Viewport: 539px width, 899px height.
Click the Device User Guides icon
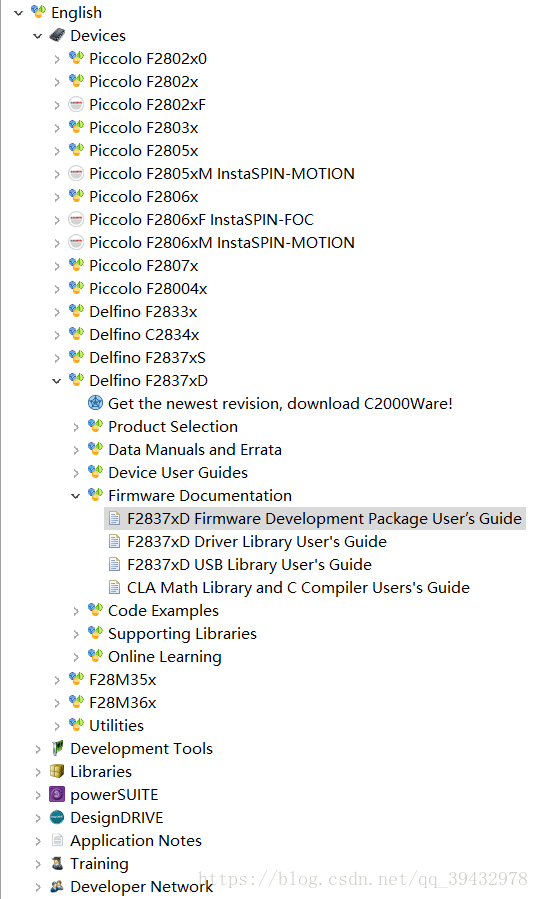coord(95,472)
